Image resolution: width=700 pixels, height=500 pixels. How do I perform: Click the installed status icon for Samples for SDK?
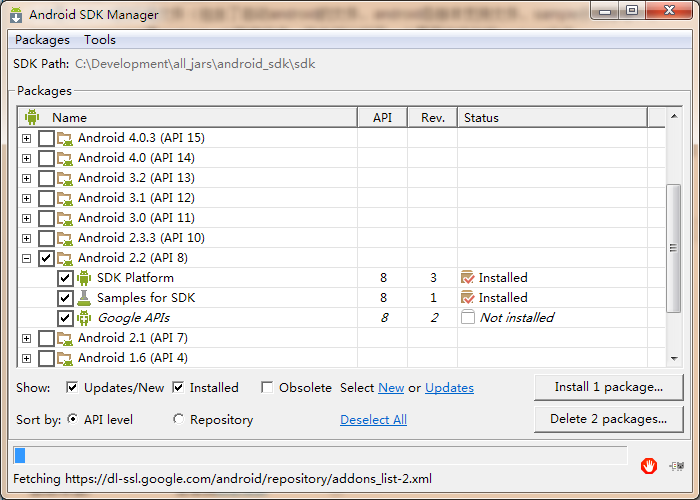pos(467,298)
